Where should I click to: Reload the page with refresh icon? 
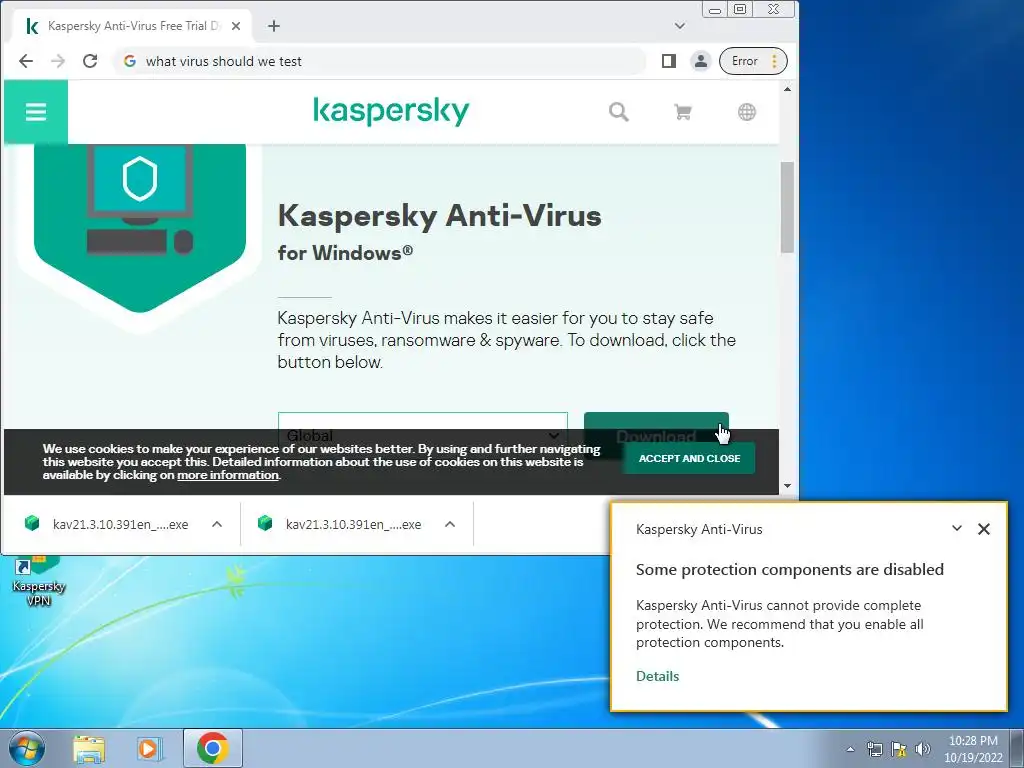click(90, 61)
